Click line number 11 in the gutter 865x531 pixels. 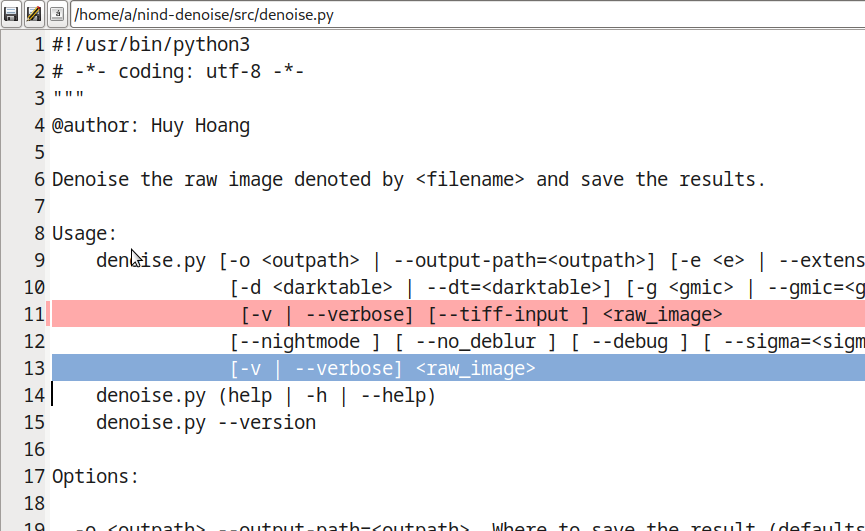coord(34,315)
